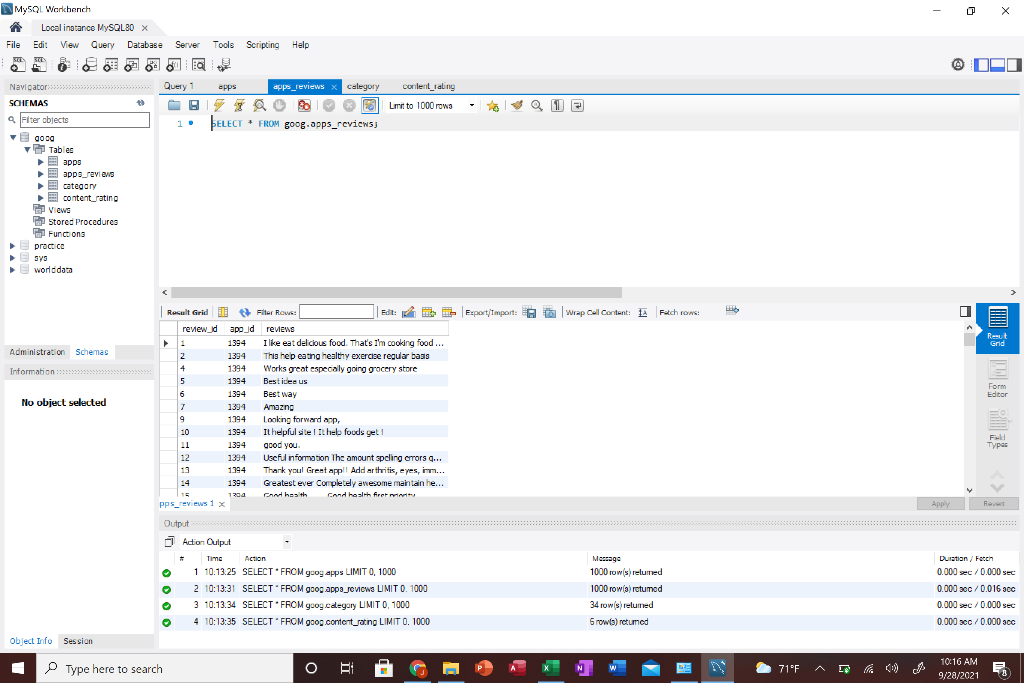1024x683 pixels.
Task: Click Filter Rows input field
Action: pyautogui.click(x=336, y=312)
